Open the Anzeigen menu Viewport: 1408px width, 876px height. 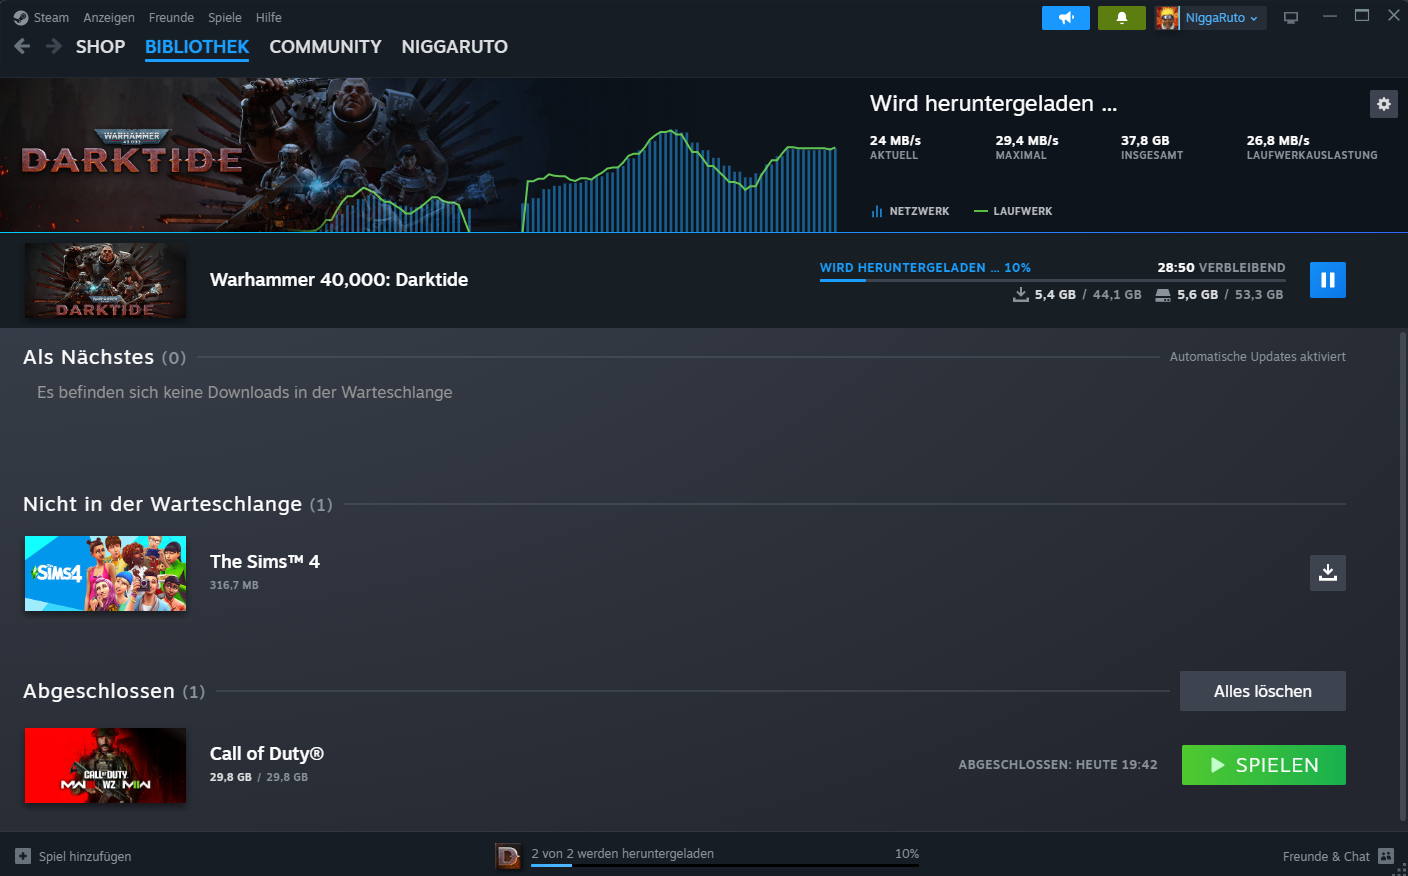(x=109, y=18)
